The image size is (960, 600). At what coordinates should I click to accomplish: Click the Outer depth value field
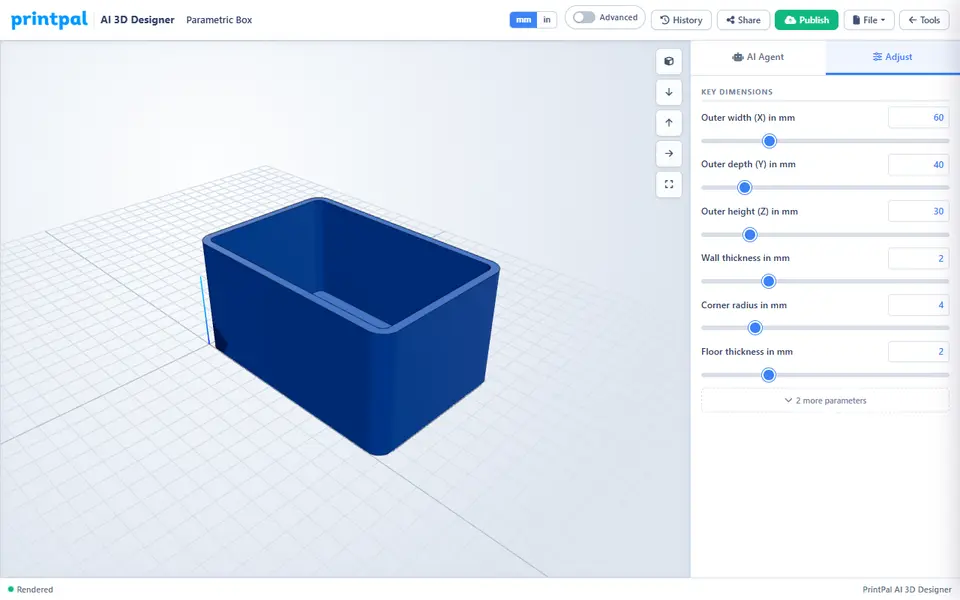point(918,164)
